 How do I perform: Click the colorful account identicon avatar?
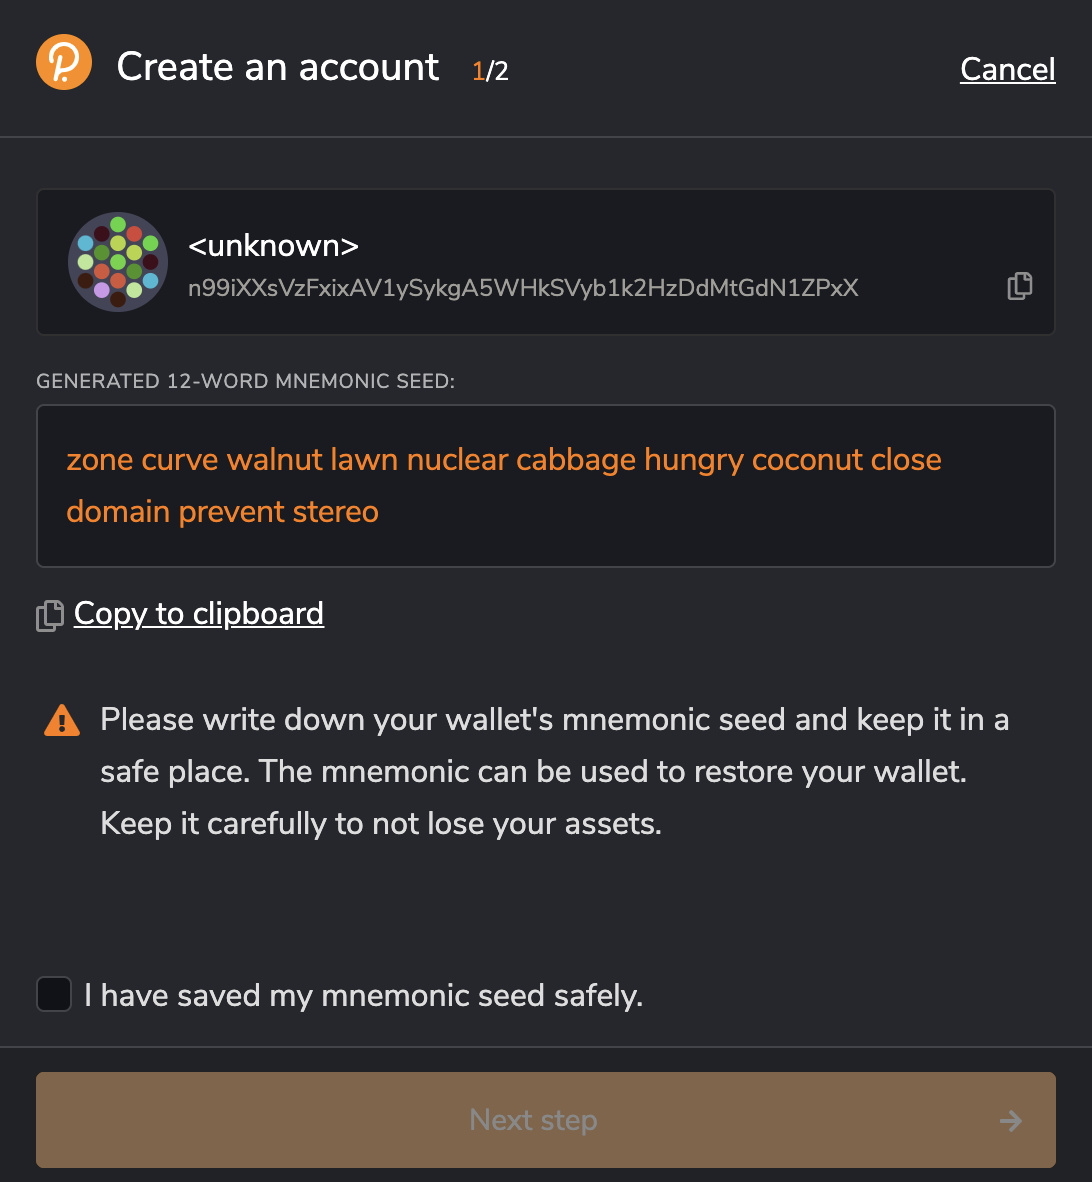(x=117, y=262)
